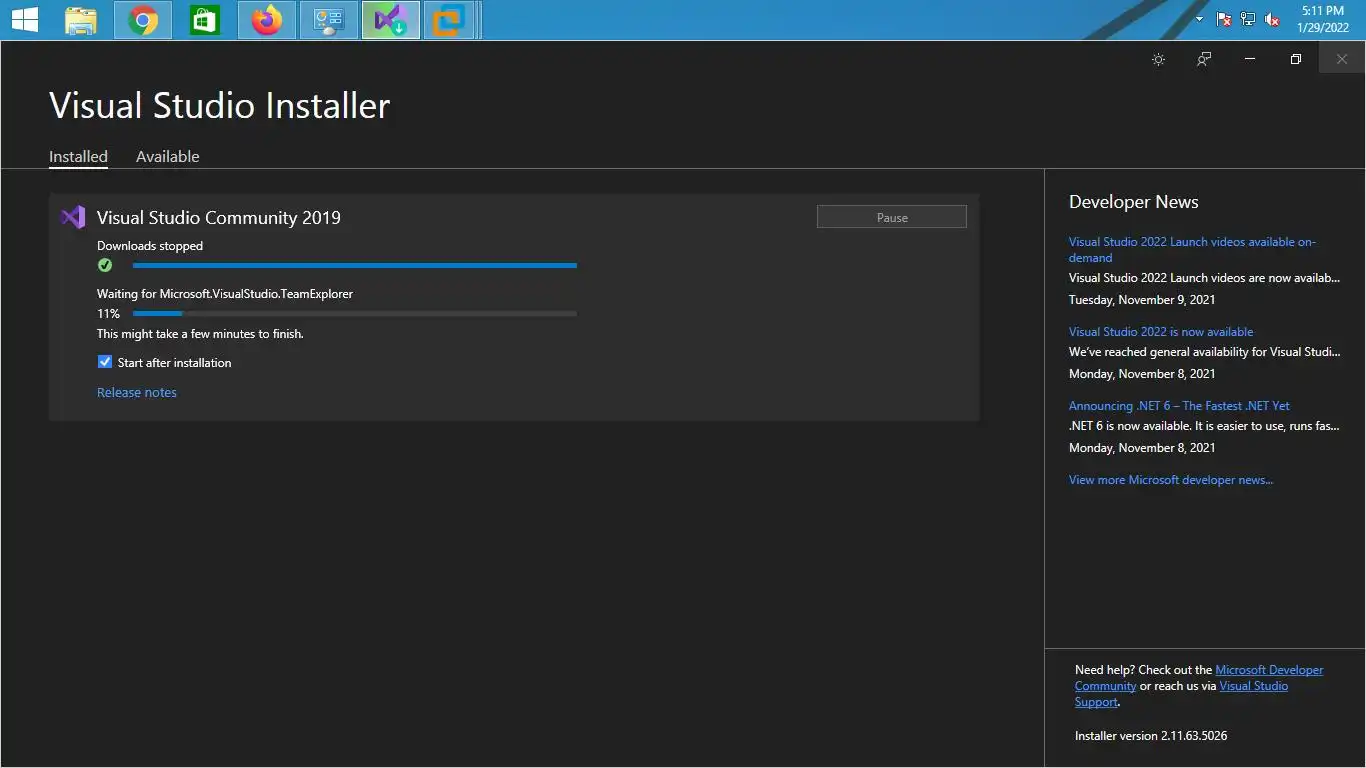Click the '11%' progress value text
Screen dimensions: 1366x768
[x=108, y=314]
